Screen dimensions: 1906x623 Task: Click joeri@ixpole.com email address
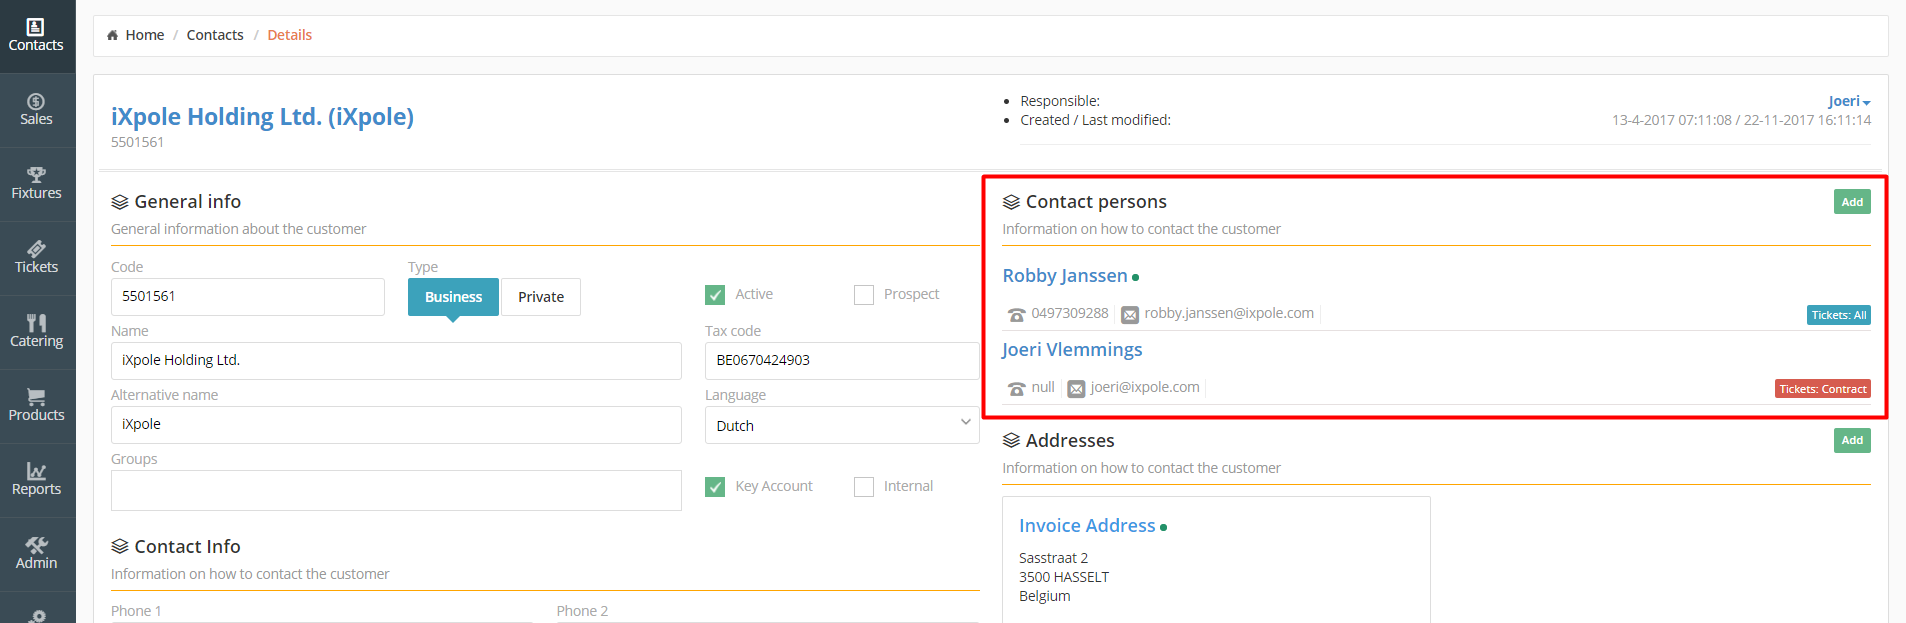point(1145,387)
